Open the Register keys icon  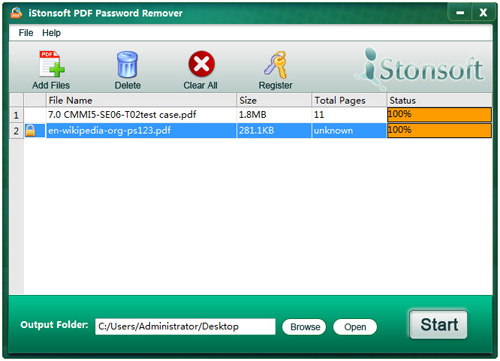(275, 64)
